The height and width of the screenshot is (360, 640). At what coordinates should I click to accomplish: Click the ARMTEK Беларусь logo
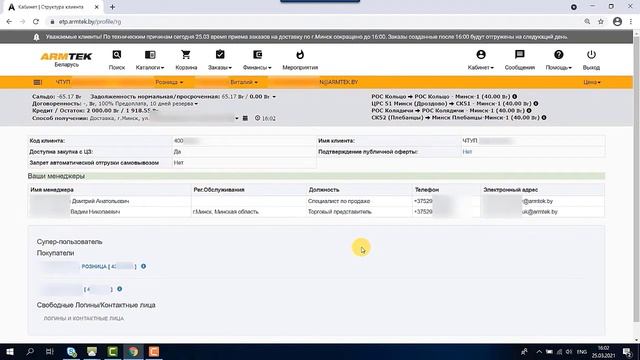pyautogui.click(x=66, y=59)
